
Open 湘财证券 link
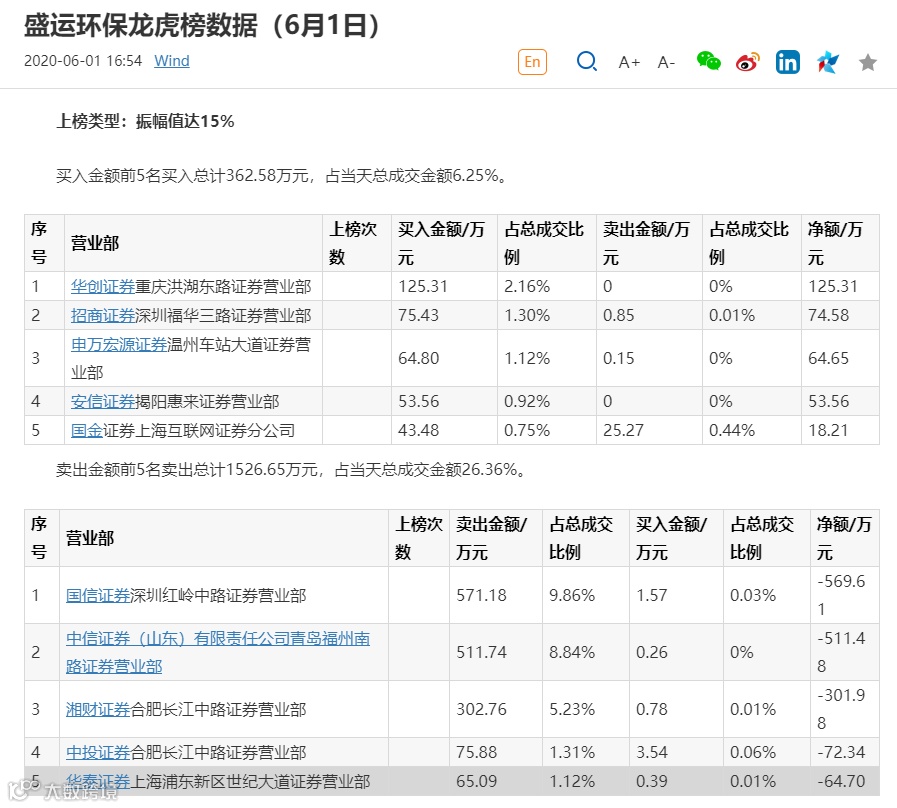pos(98,710)
